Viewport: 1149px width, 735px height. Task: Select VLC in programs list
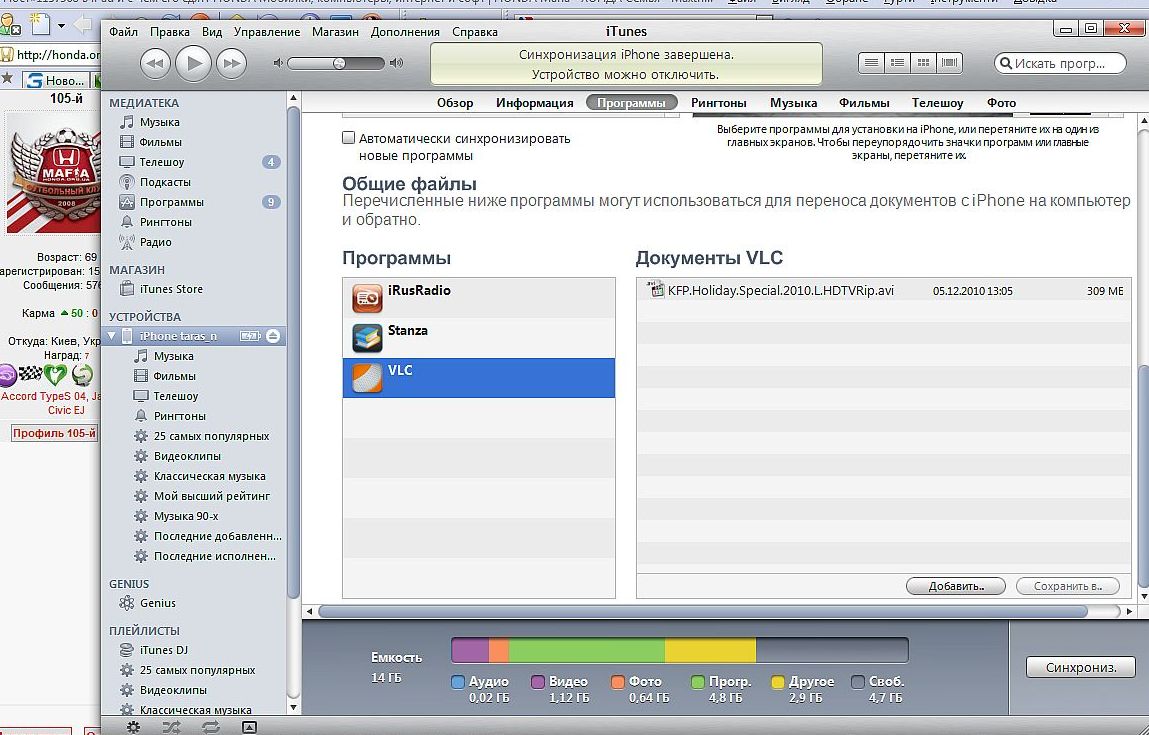(x=479, y=377)
